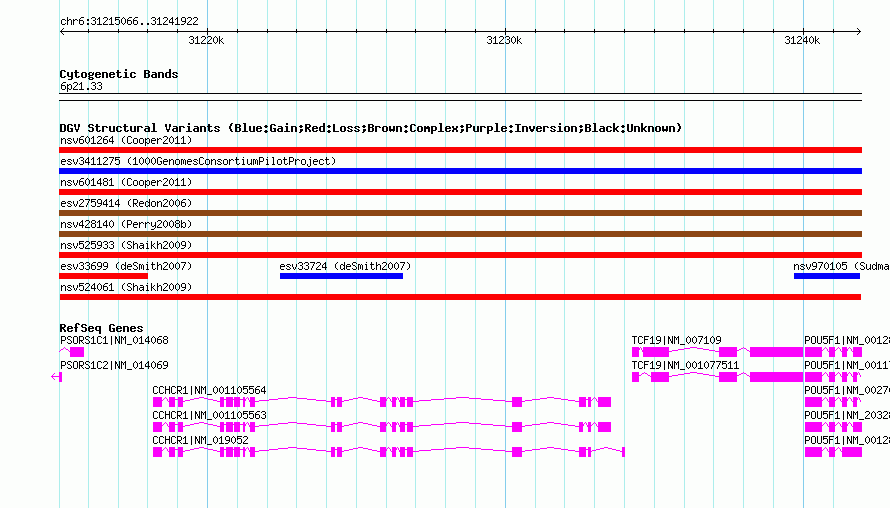Click the 6p21.33 band label

pyautogui.click(x=81, y=86)
